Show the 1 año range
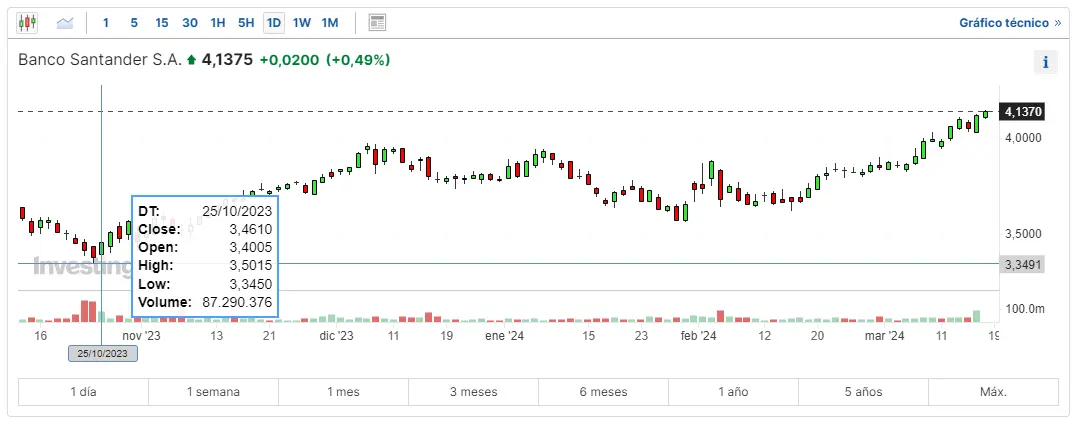Screen dimensions: 1084x426 [733, 392]
